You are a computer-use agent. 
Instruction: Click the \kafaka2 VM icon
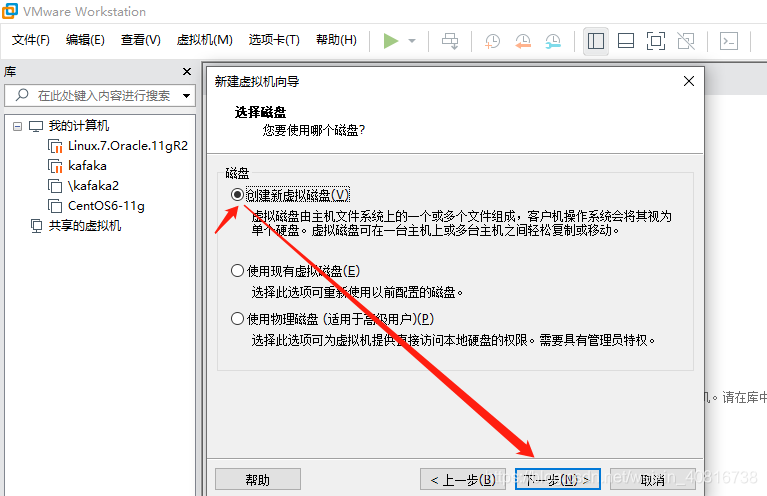[x=55, y=186]
